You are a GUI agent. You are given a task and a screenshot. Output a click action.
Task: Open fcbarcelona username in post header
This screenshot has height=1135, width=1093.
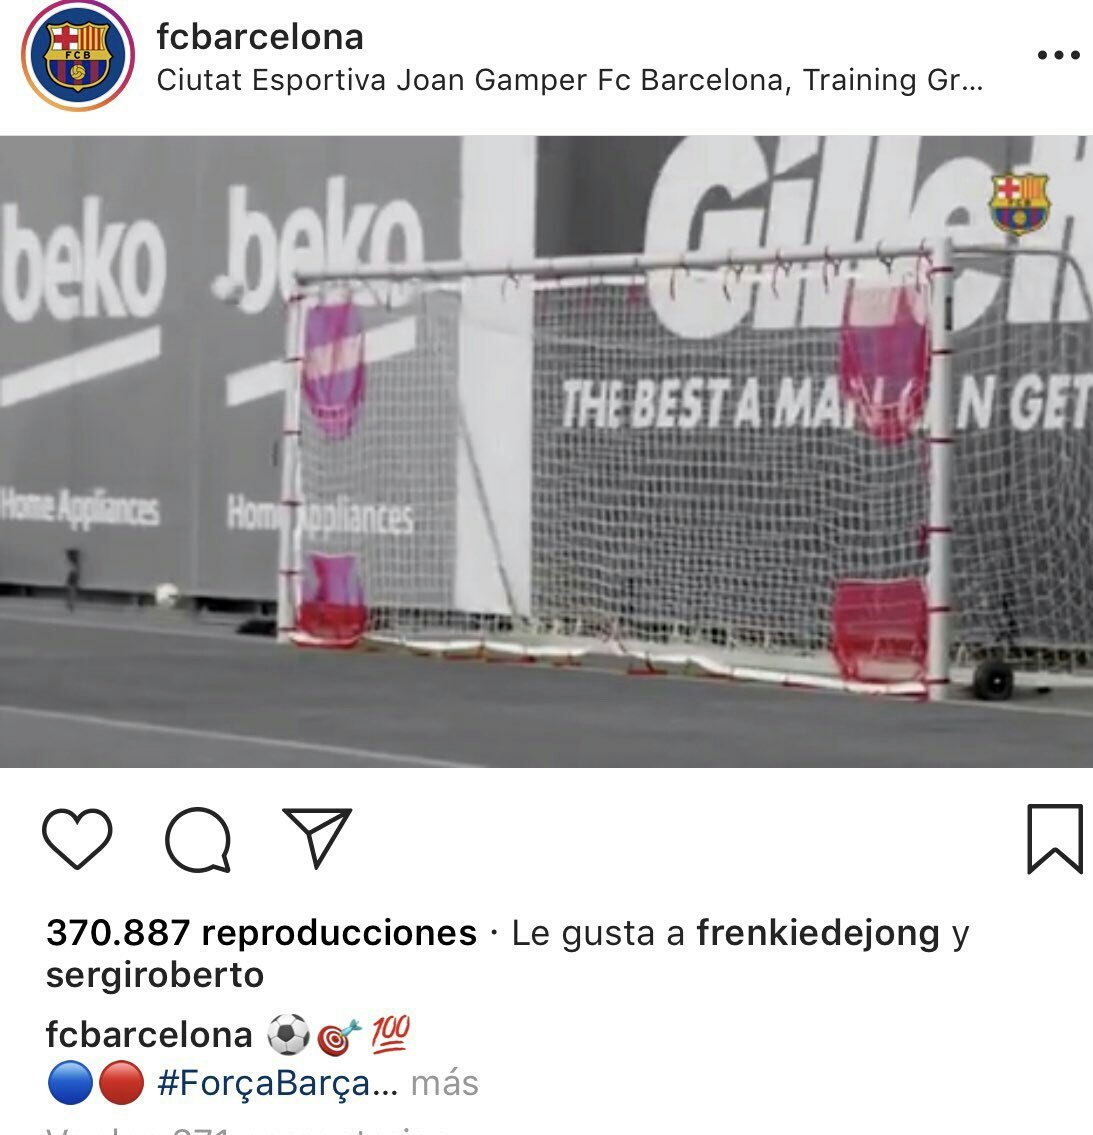[260, 37]
